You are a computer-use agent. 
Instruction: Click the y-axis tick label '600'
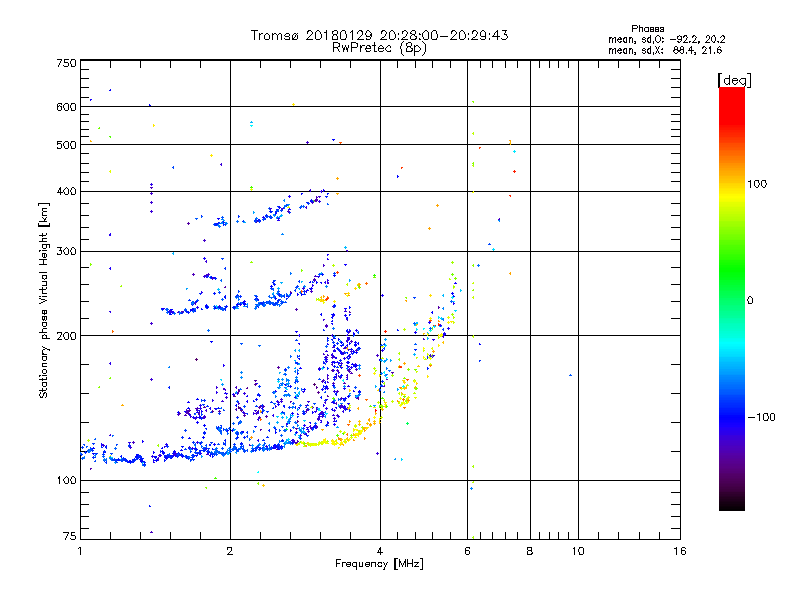coord(66,107)
